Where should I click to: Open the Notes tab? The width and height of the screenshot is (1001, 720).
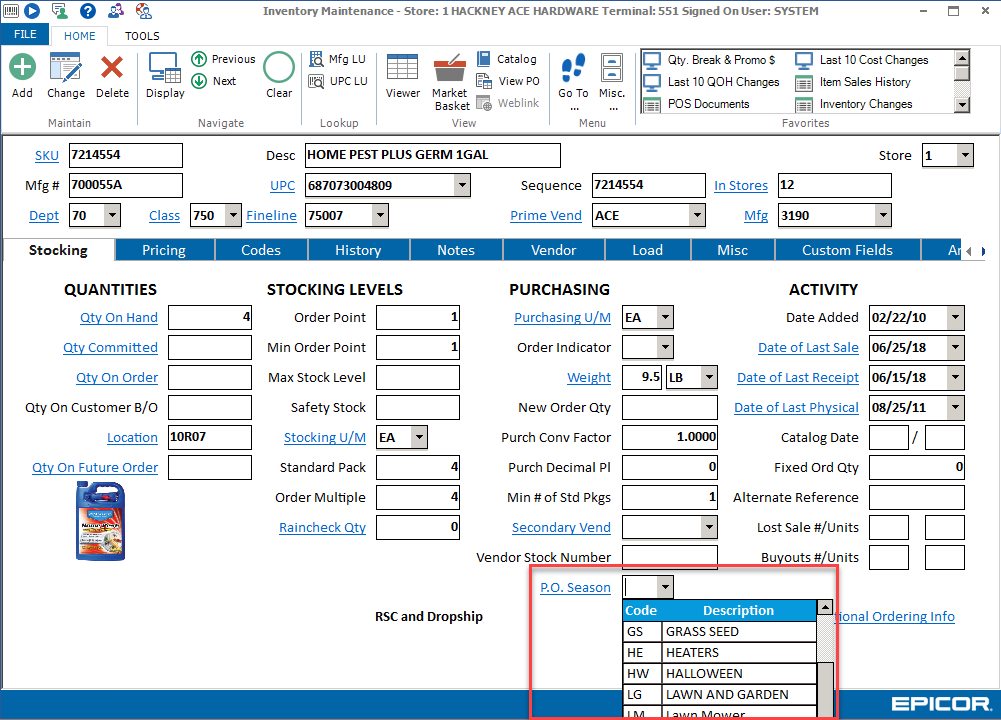pos(456,250)
